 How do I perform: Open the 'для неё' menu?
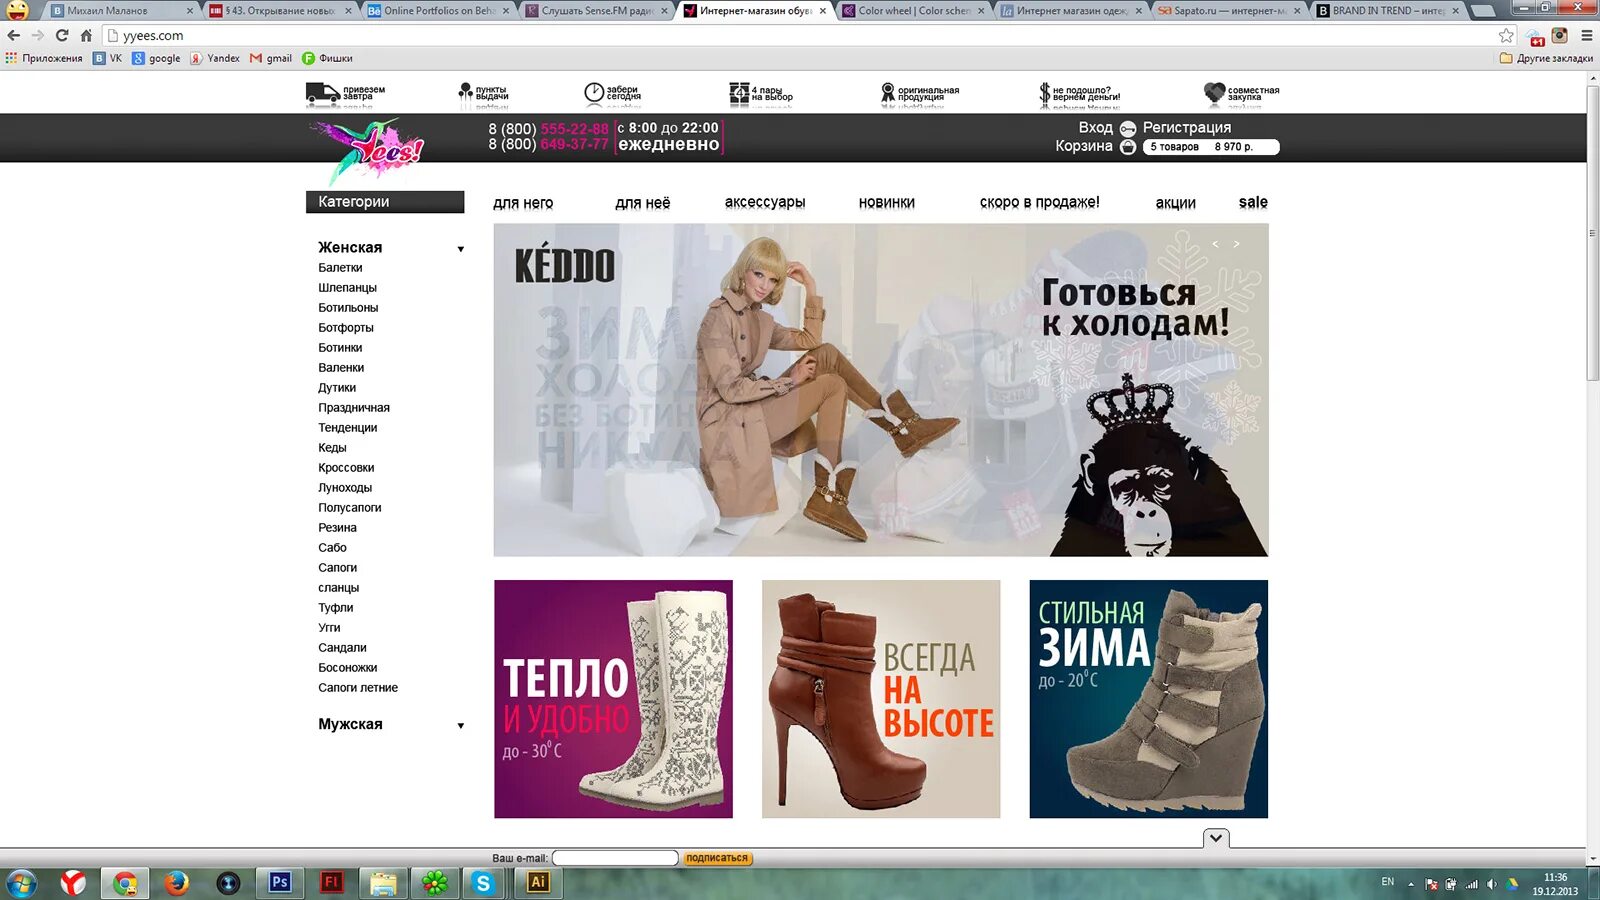[x=643, y=203]
